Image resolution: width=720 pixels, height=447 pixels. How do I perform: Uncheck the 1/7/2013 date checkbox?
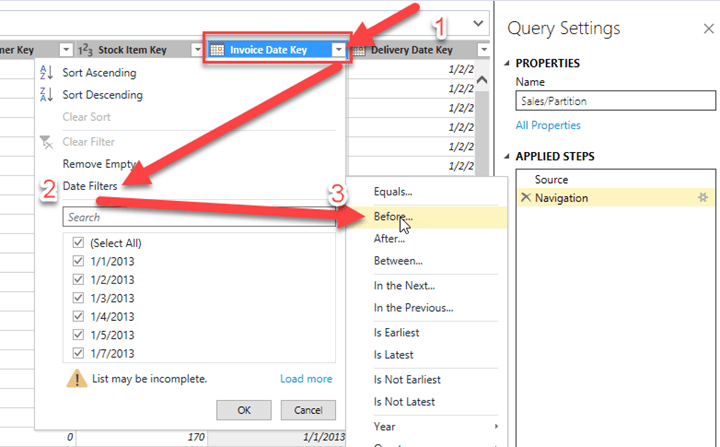pos(79,353)
